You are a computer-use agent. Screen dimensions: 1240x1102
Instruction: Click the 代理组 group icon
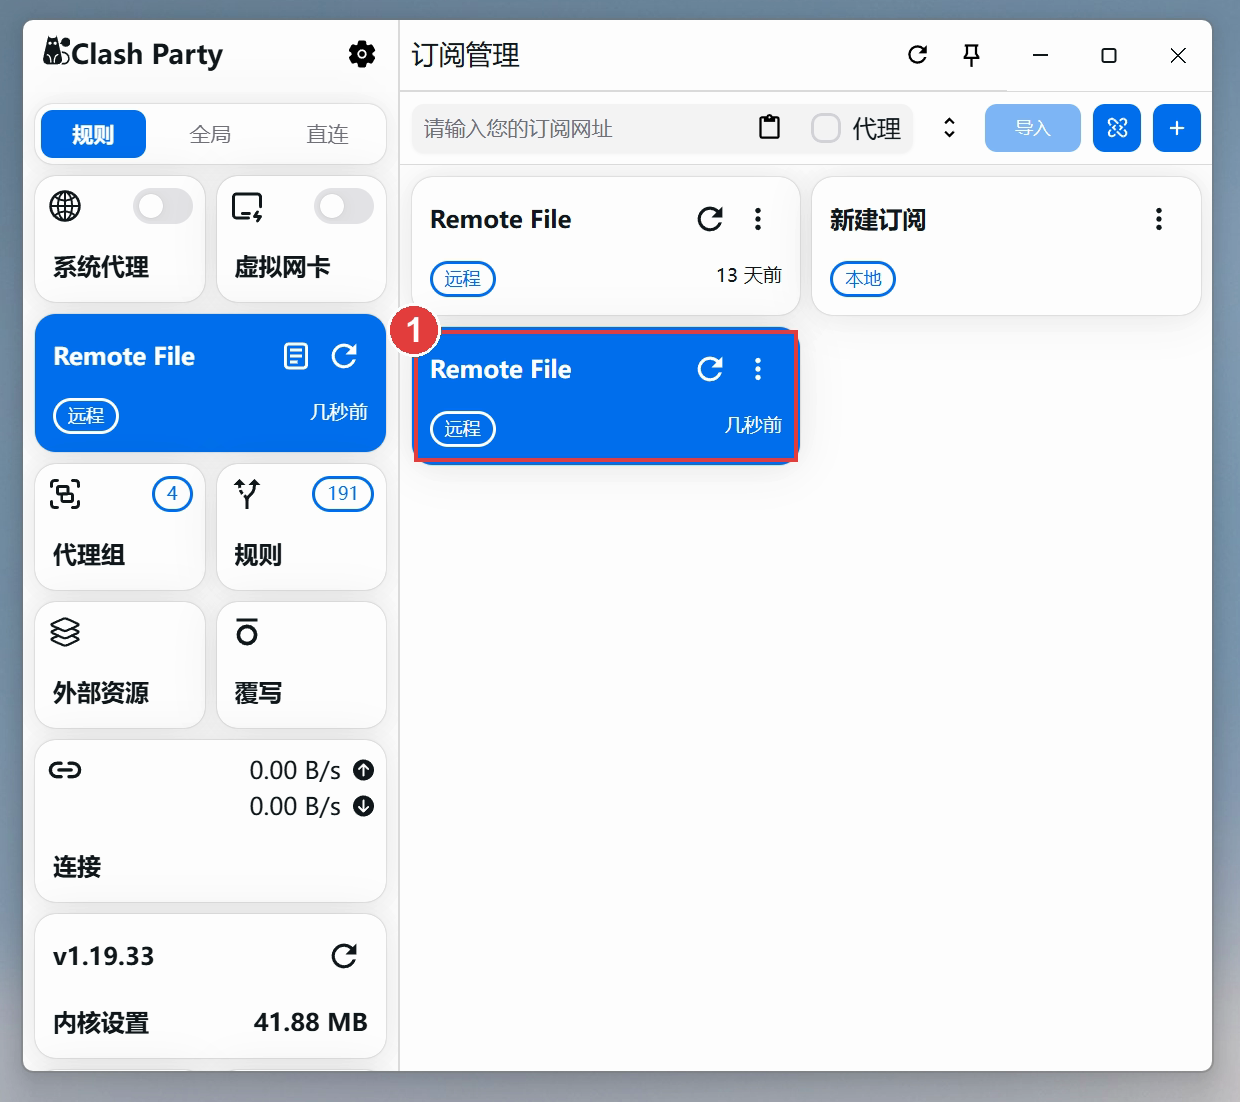coord(66,494)
